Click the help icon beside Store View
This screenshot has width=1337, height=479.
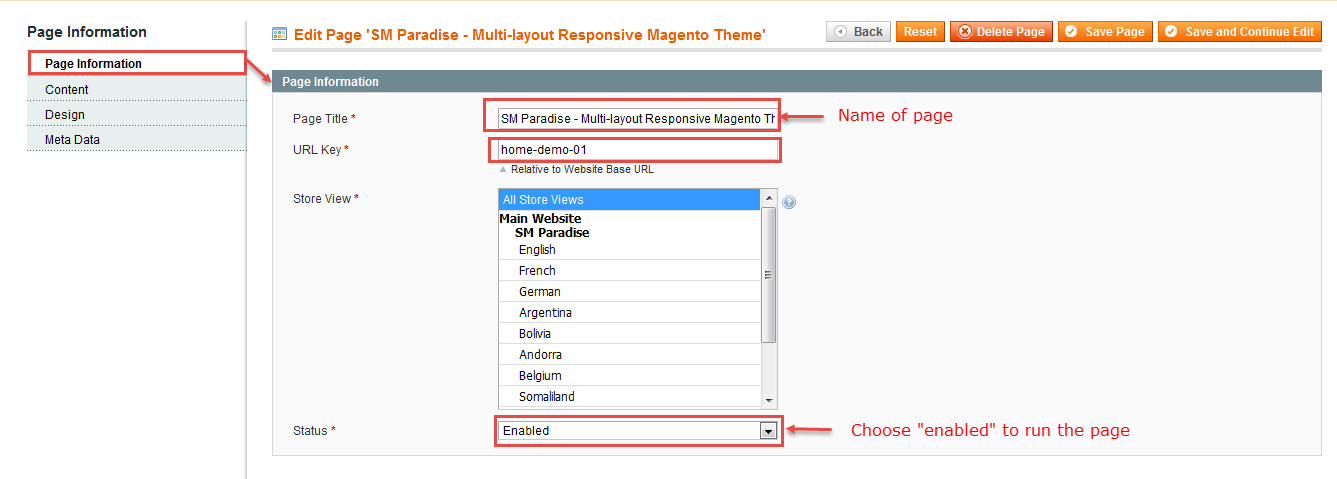tap(789, 202)
